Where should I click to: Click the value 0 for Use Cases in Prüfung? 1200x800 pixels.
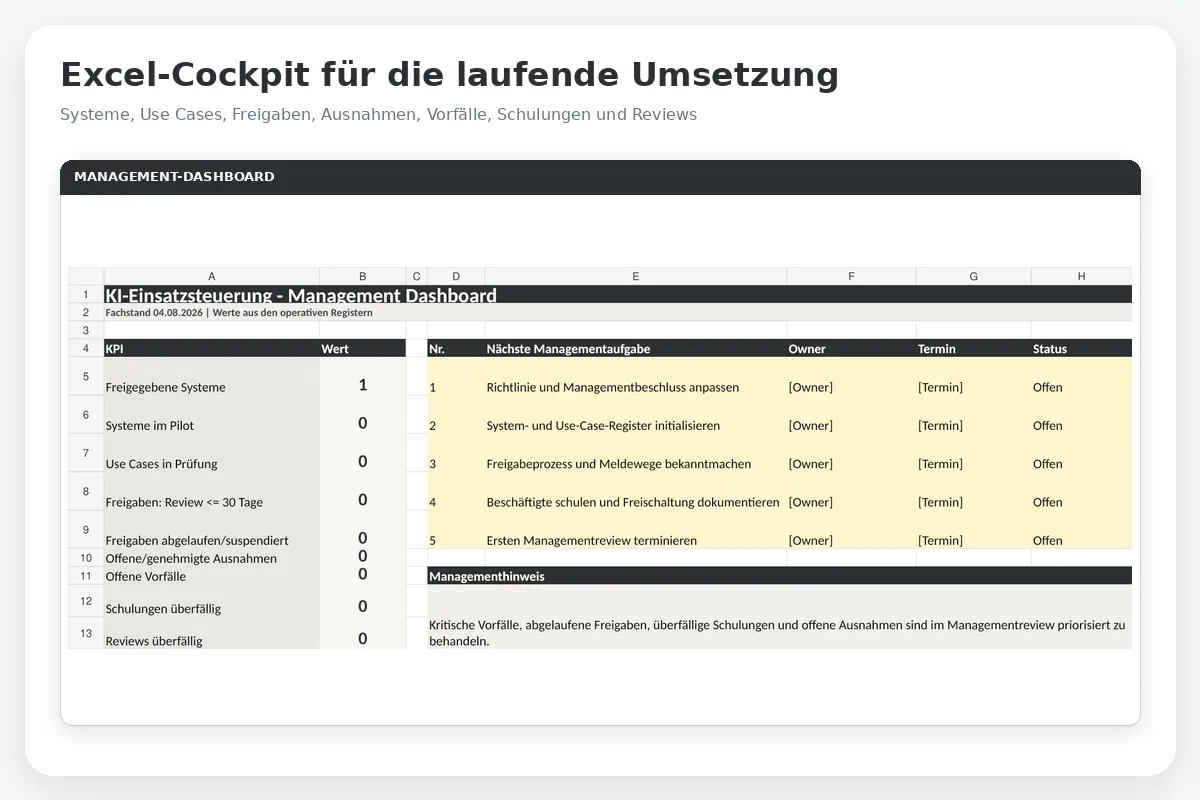tap(362, 452)
